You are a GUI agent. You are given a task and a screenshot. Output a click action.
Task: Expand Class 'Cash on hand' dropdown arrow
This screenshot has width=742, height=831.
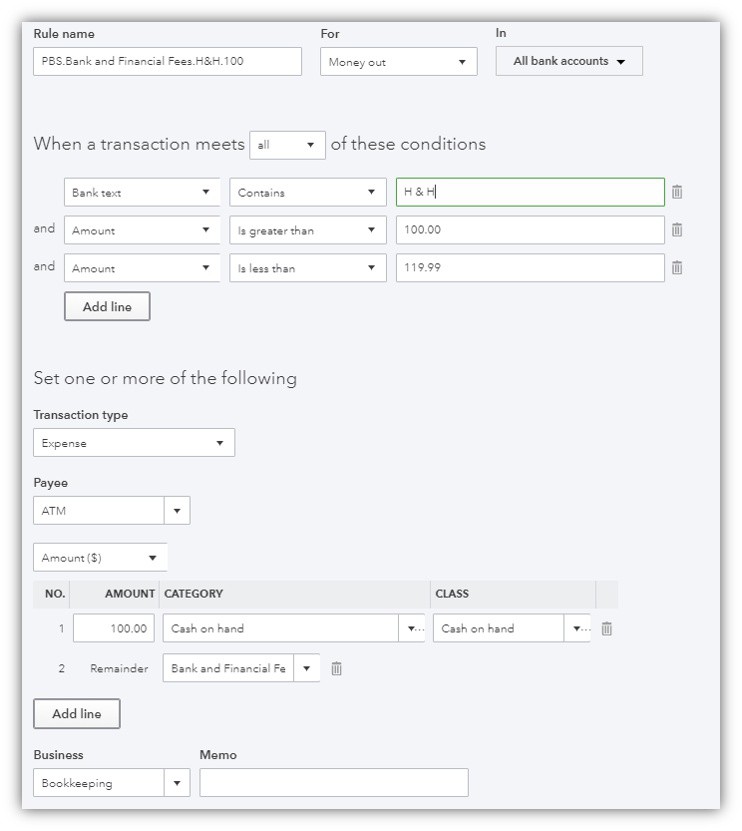tap(577, 628)
